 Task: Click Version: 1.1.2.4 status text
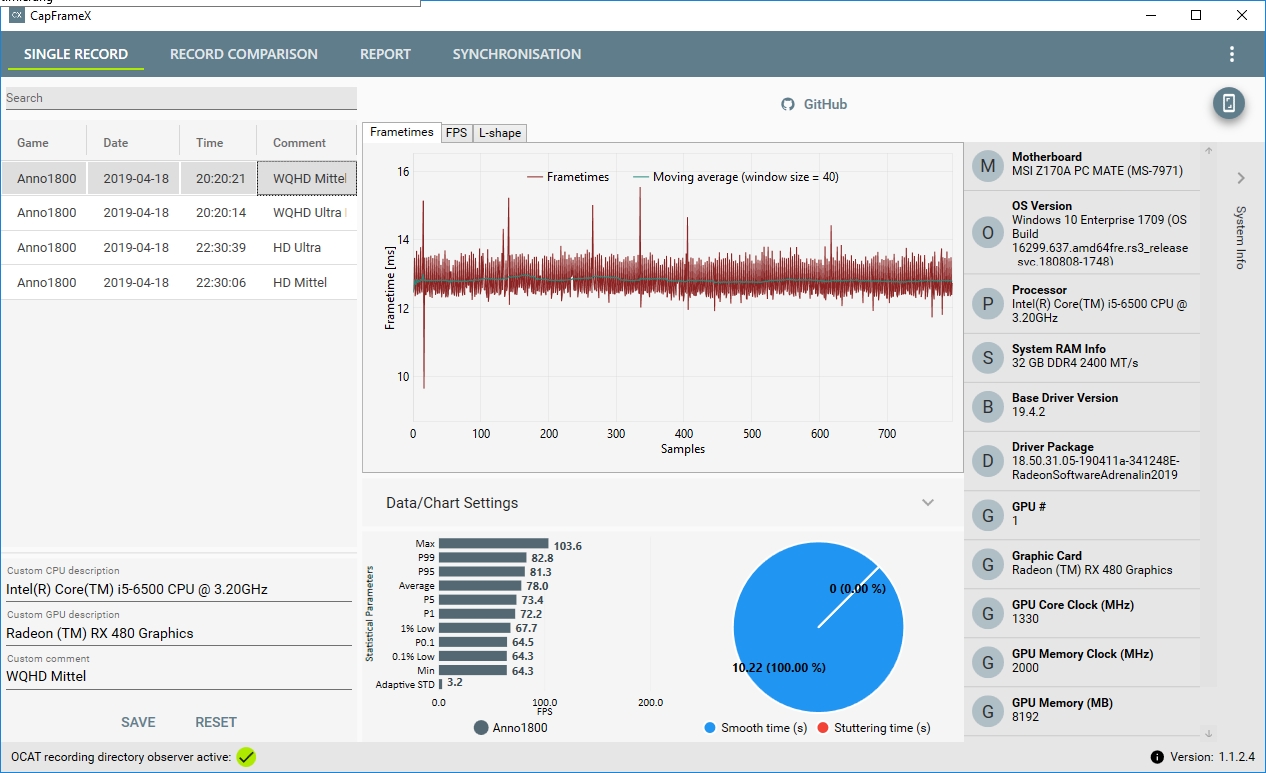point(1212,757)
